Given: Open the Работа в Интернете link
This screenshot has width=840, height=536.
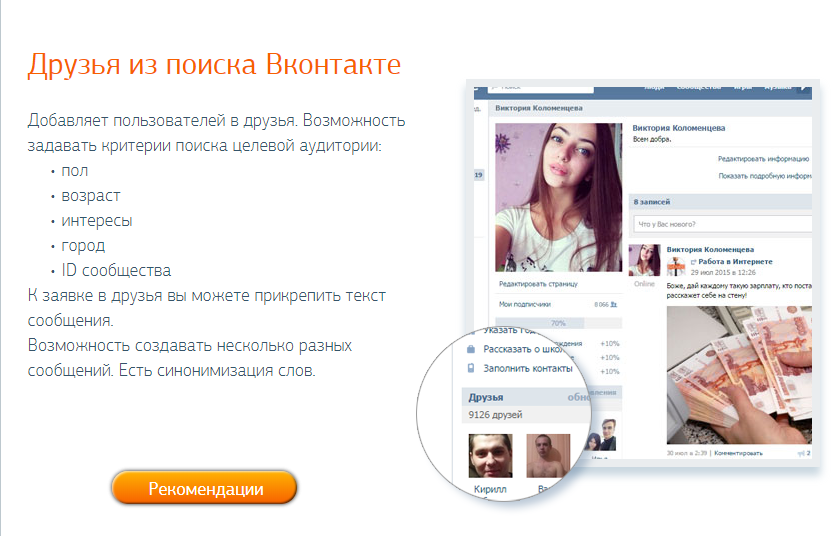Looking at the screenshot, I should [735, 262].
